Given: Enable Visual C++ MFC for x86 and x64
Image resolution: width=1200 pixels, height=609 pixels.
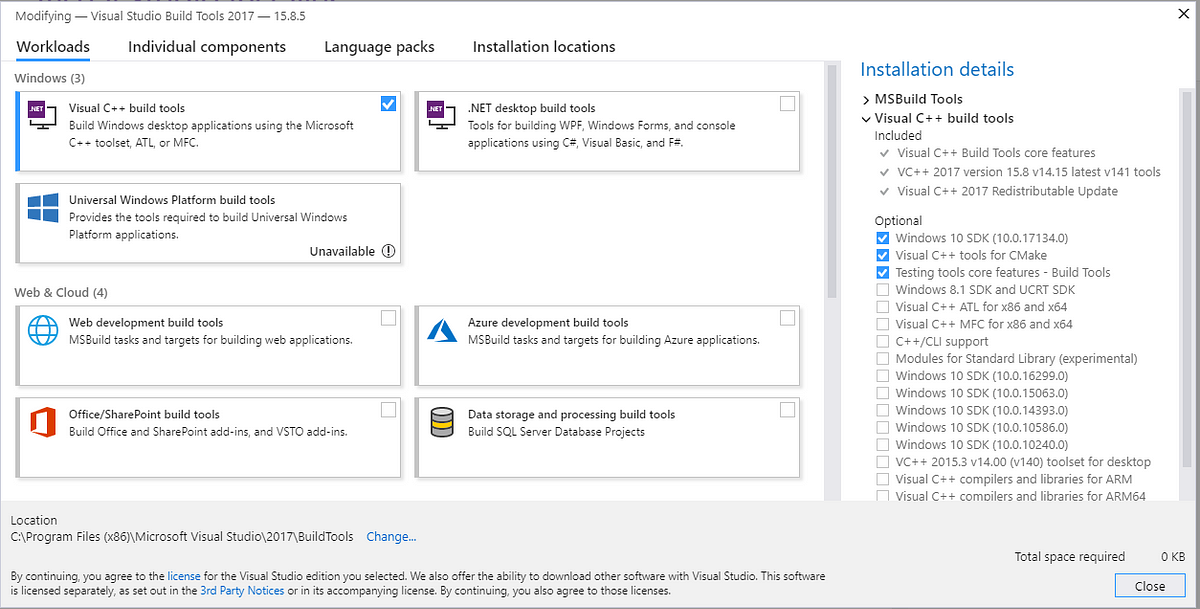Looking at the screenshot, I should [882, 324].
